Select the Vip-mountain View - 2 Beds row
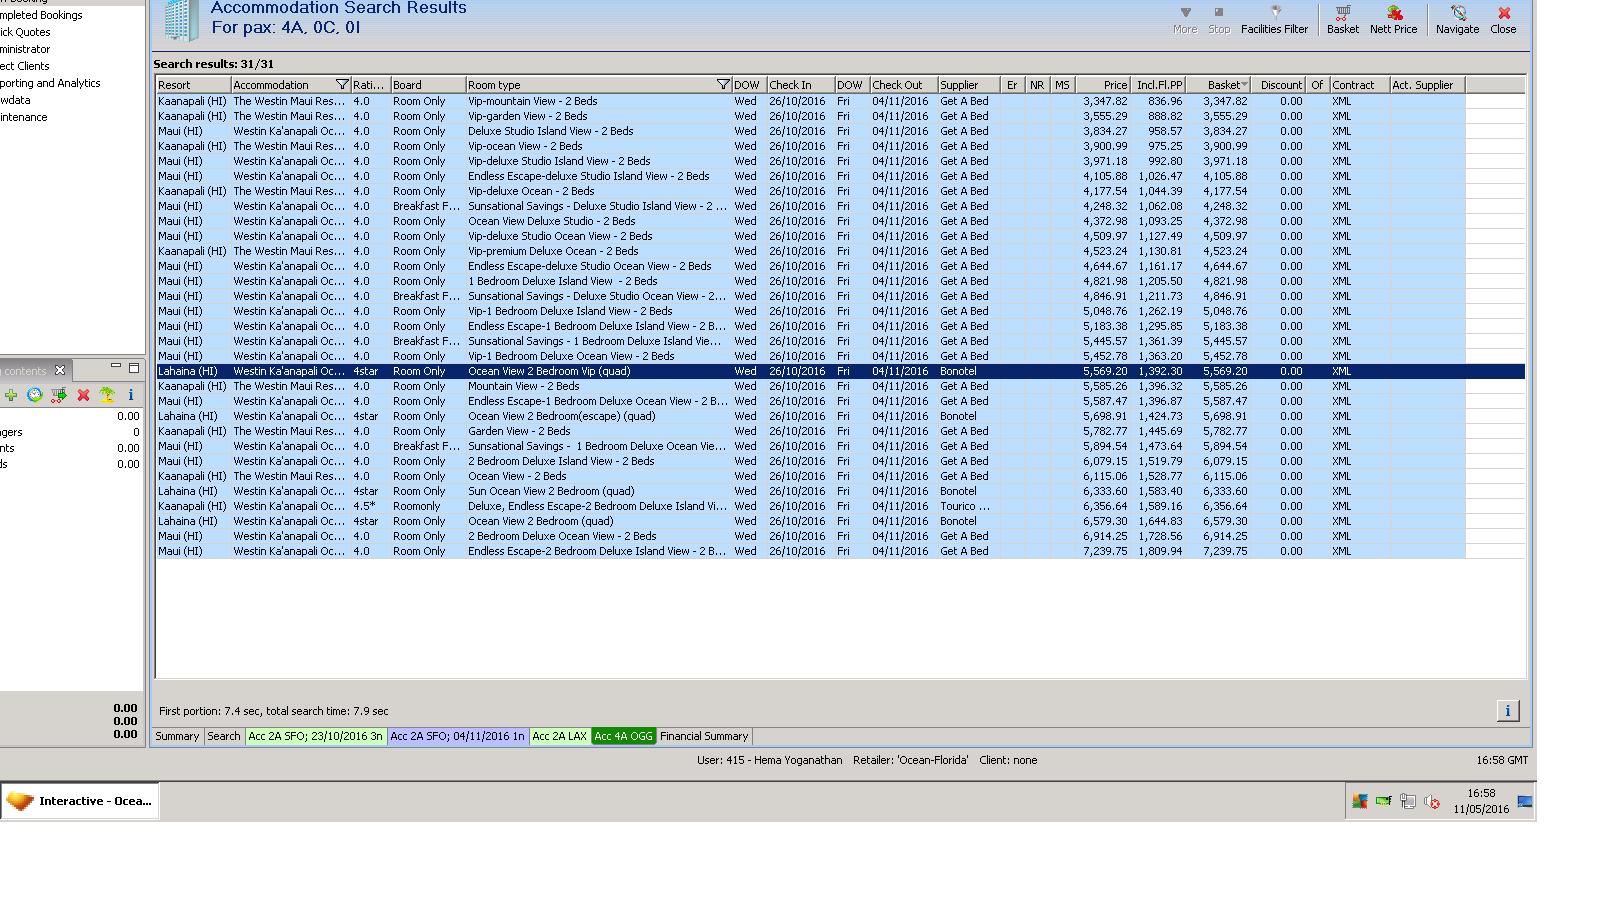Viewport: 1600px width, 900px height. (840, 101)
